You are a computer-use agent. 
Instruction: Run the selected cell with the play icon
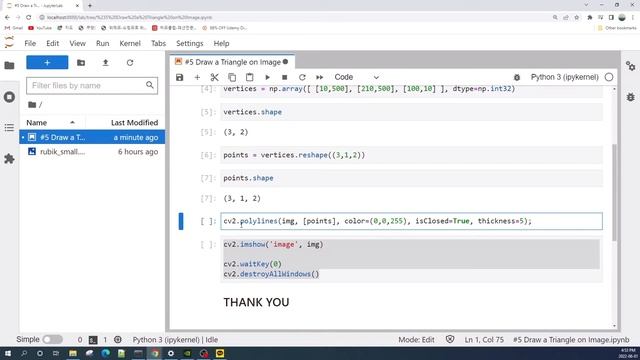point(267,77)
